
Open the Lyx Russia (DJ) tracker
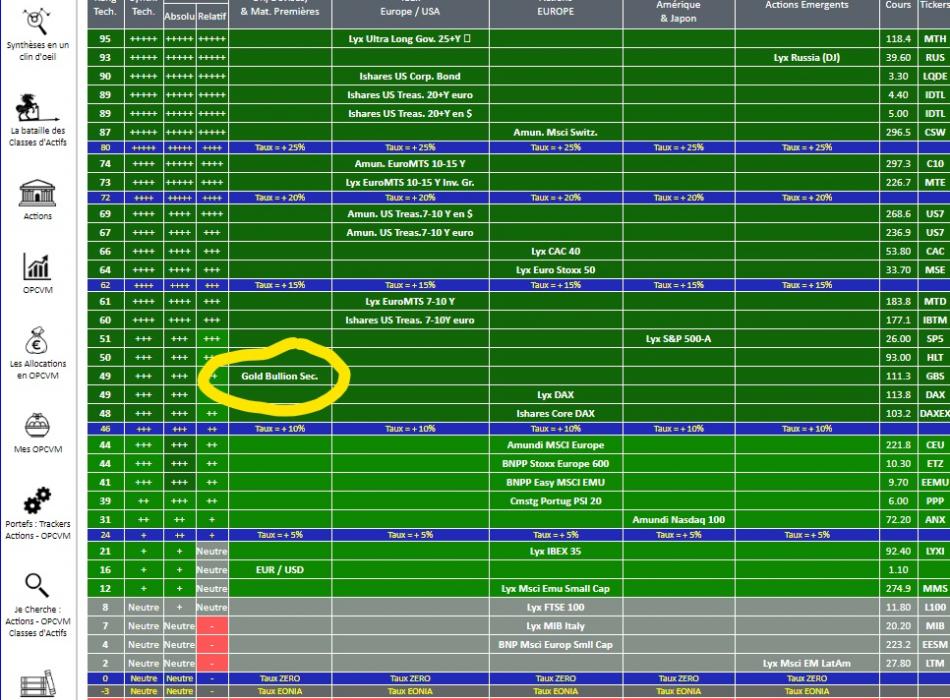806,58
